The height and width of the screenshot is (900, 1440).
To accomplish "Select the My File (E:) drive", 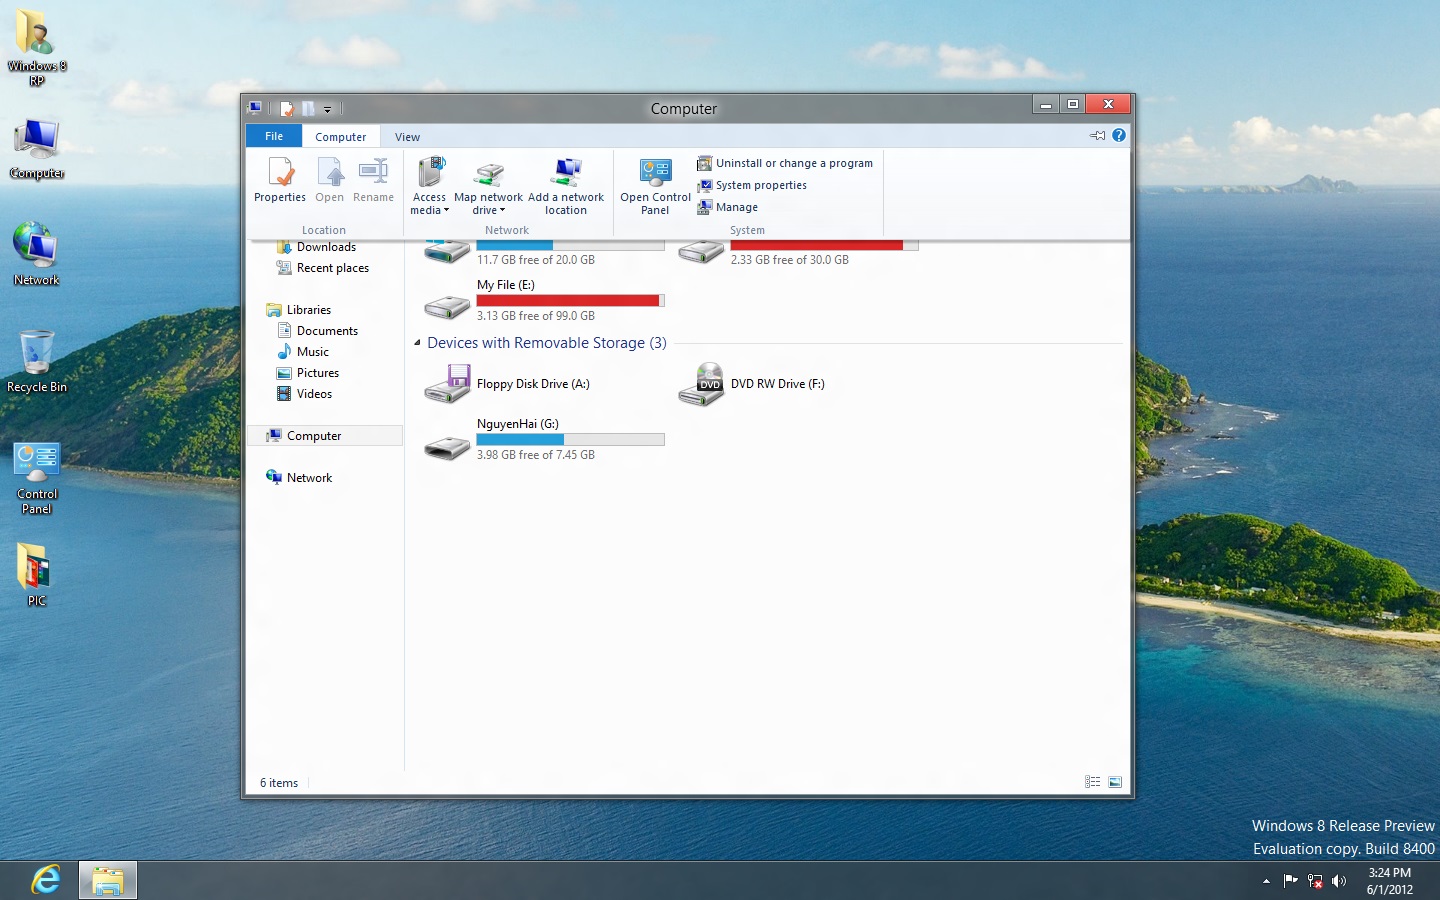I will click(x=543, y=300).
